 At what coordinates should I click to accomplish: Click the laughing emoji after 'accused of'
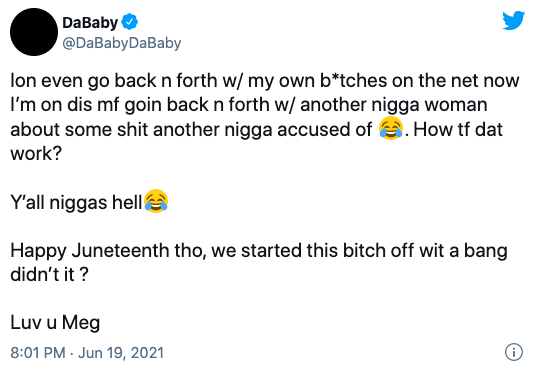391,128
